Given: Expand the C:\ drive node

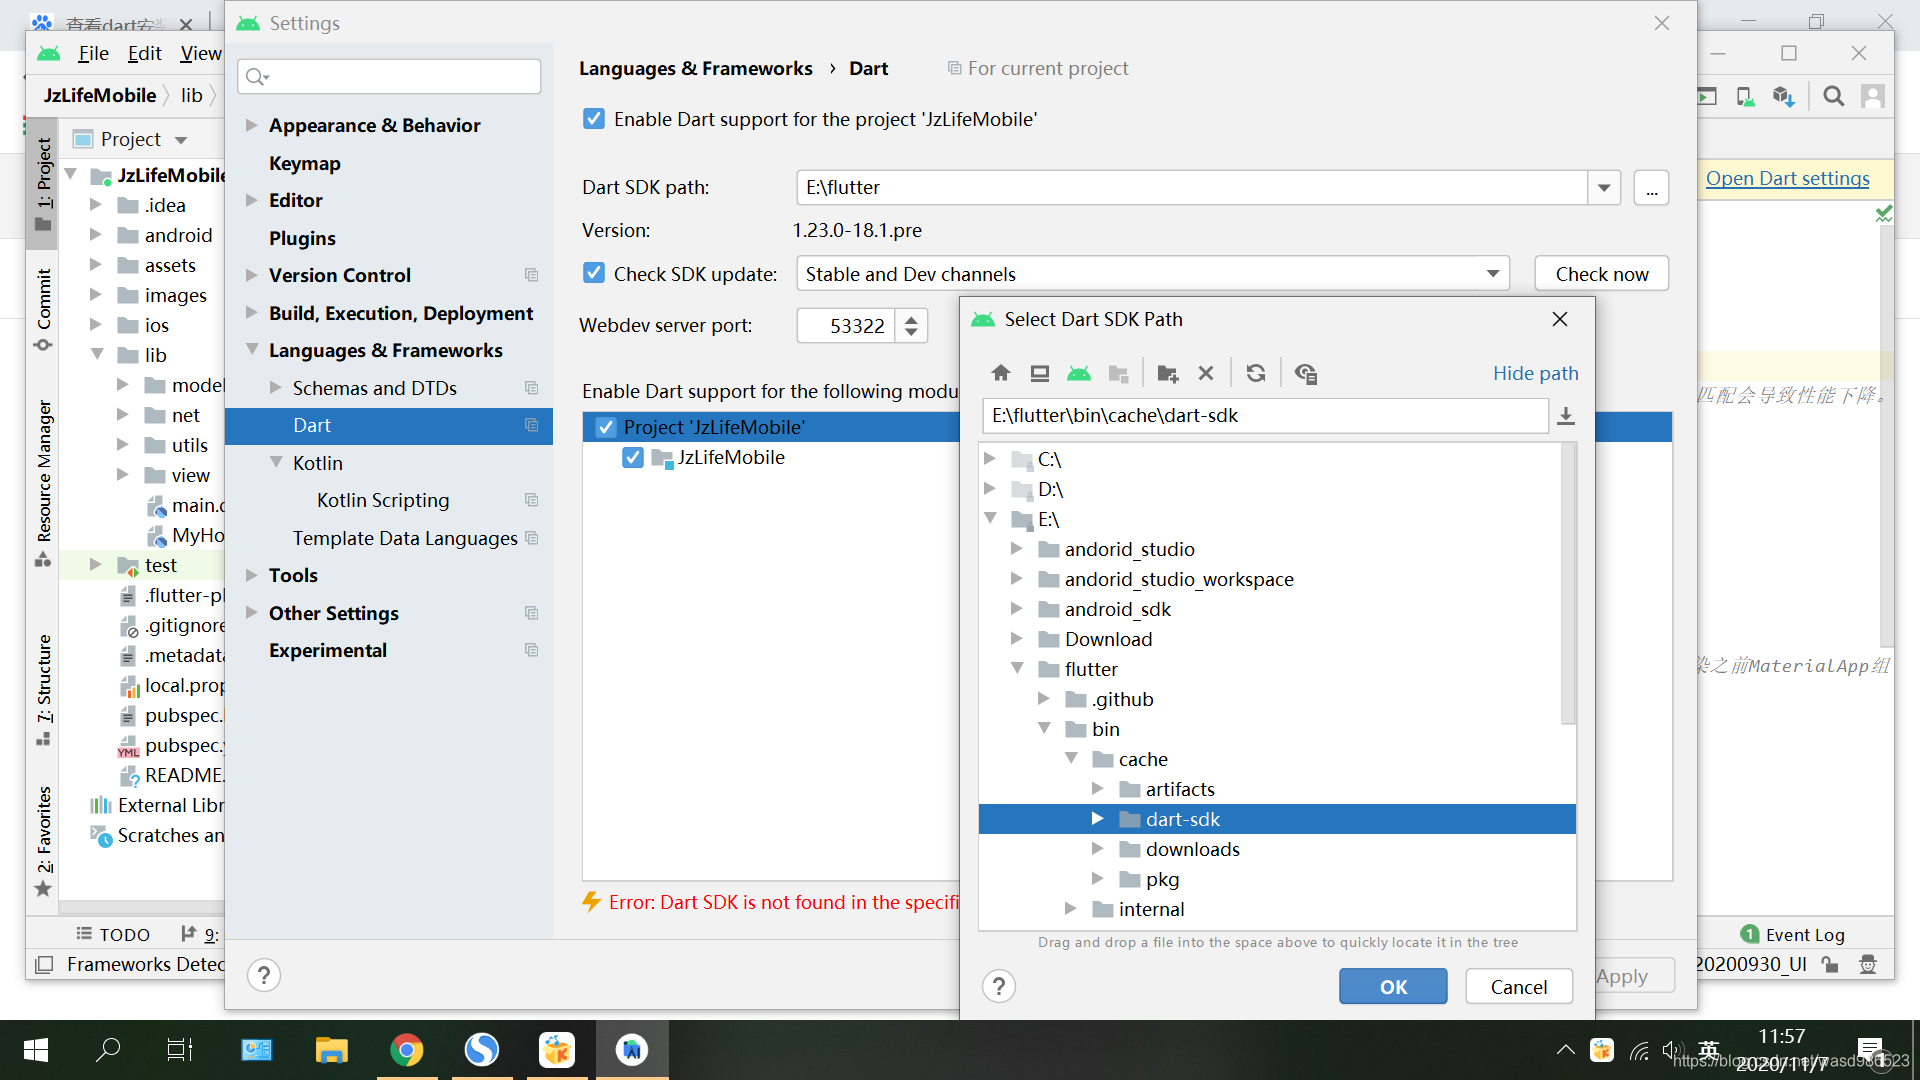Looking at the screenshot, I should coord(989,458).
